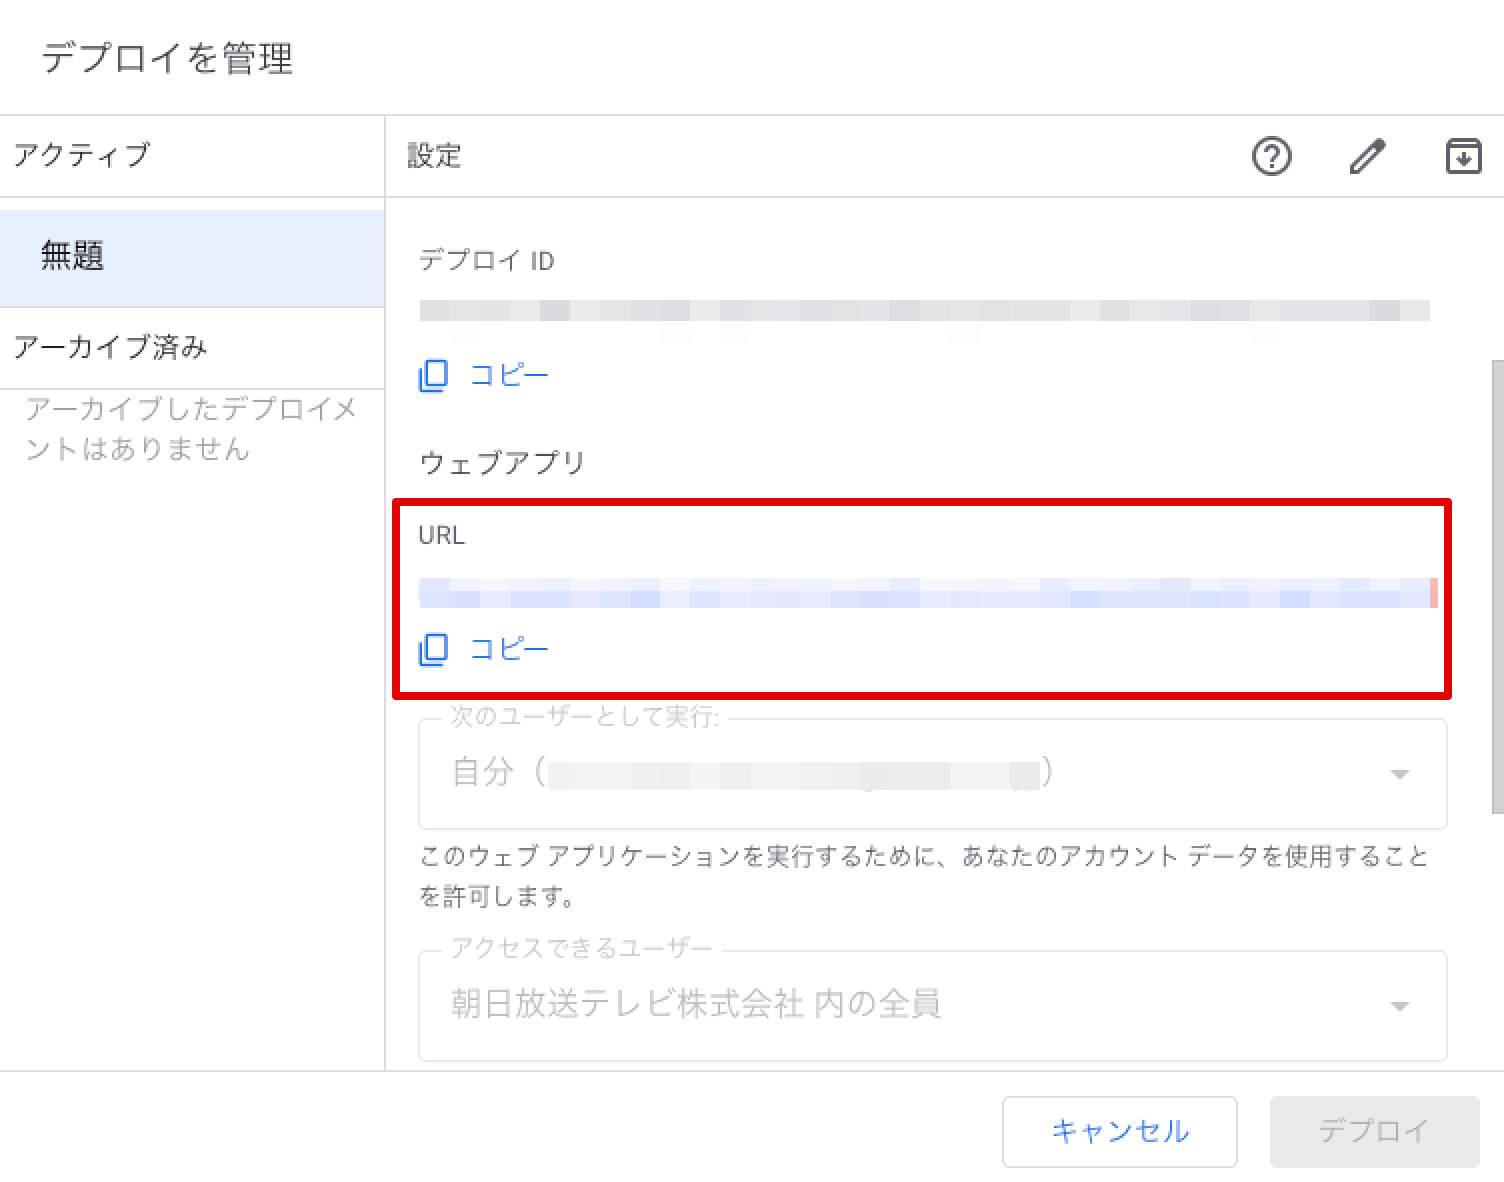Click the ウェブアプリ section label

(x=502, y=463)
